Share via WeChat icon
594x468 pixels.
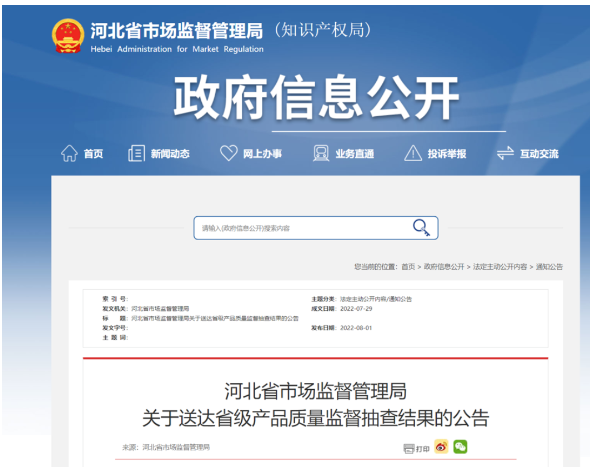pyautogui.click(x=460, y=447)
